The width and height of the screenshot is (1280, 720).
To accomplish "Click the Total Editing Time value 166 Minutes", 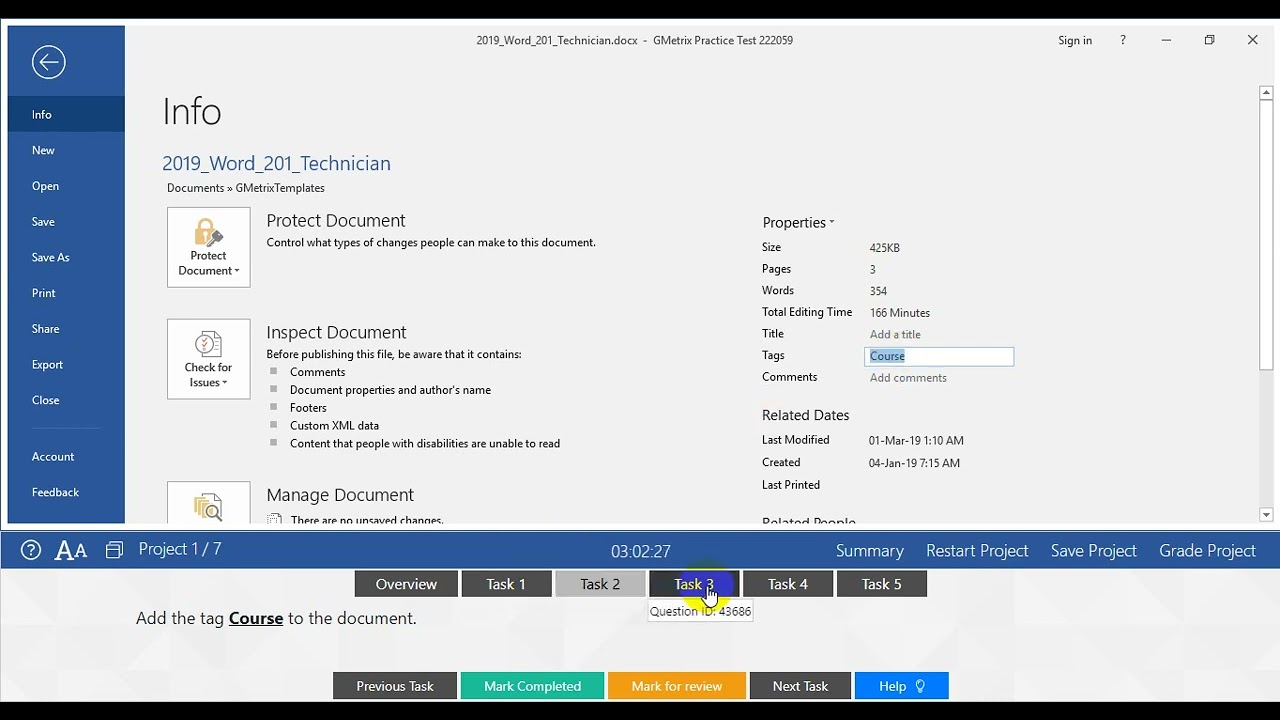I will click(x=900, y=313).
